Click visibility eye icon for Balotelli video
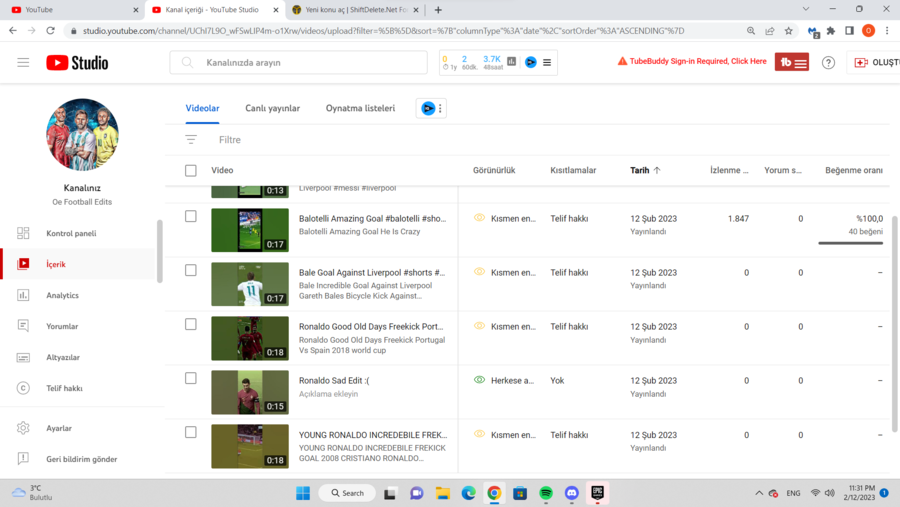The image size is (900, 507). tap(479, 218)
